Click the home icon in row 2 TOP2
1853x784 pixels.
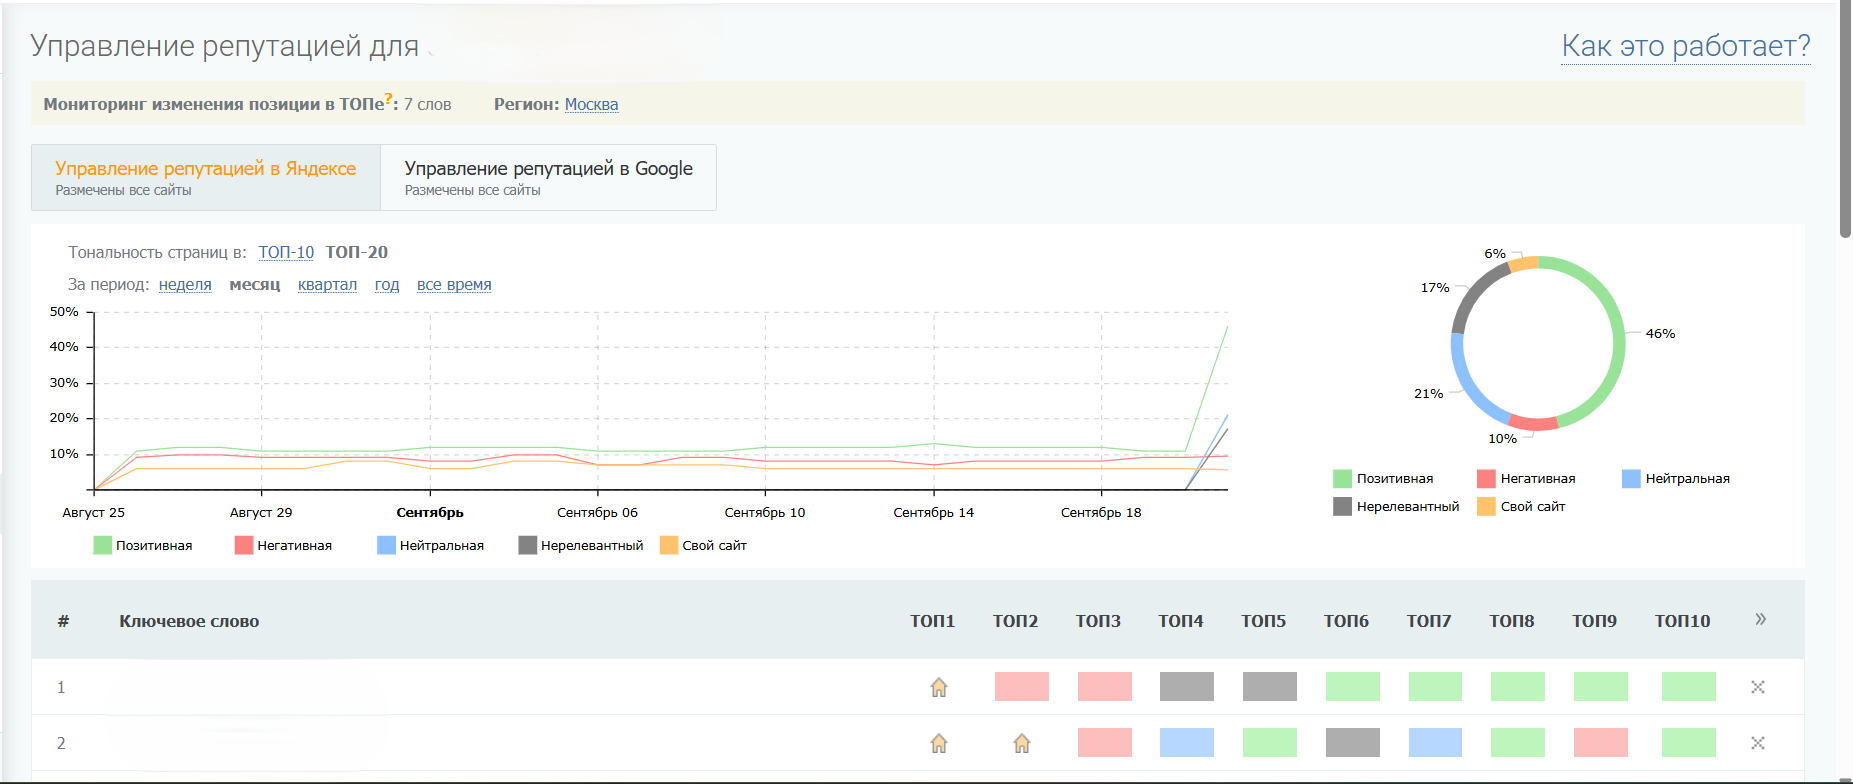pyautogui.click(x=1021, y=743)
